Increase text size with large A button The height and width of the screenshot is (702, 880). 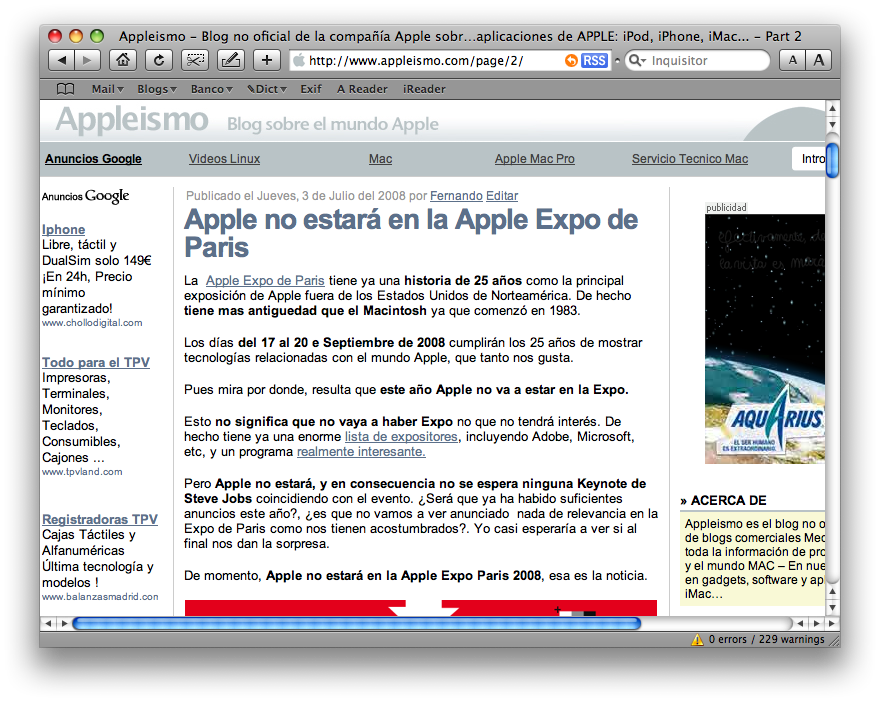coord(819,60)
